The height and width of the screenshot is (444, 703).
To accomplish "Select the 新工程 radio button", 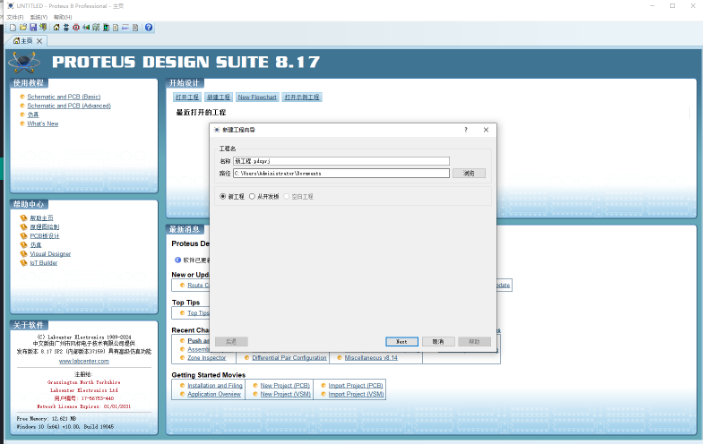I will click(x=223, y=197).
